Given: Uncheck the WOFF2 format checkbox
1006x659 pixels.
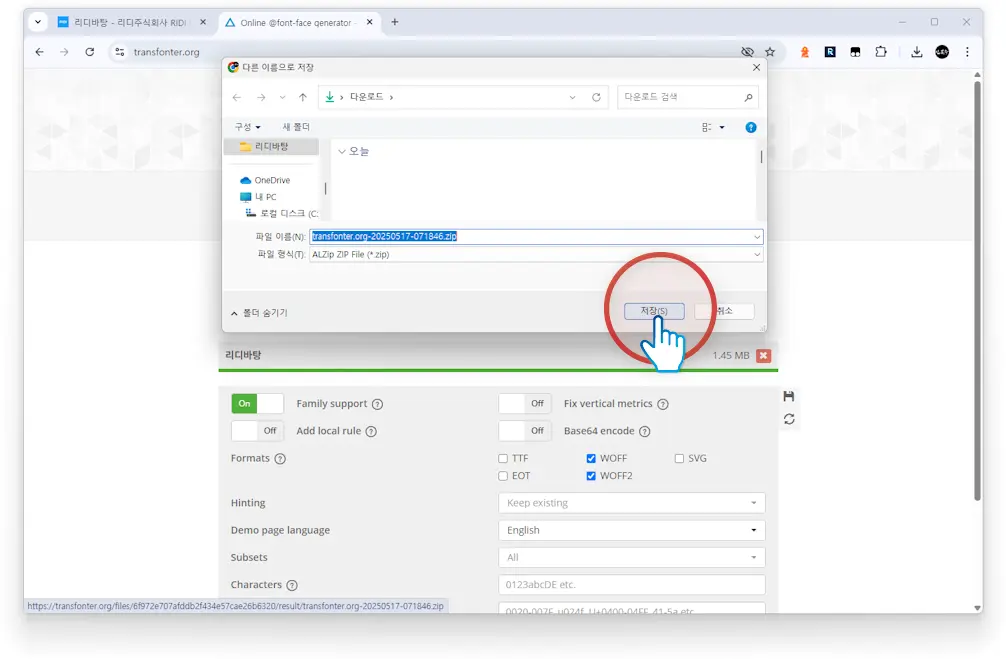Looking at the screenshot, I should (x=591, y=475).
